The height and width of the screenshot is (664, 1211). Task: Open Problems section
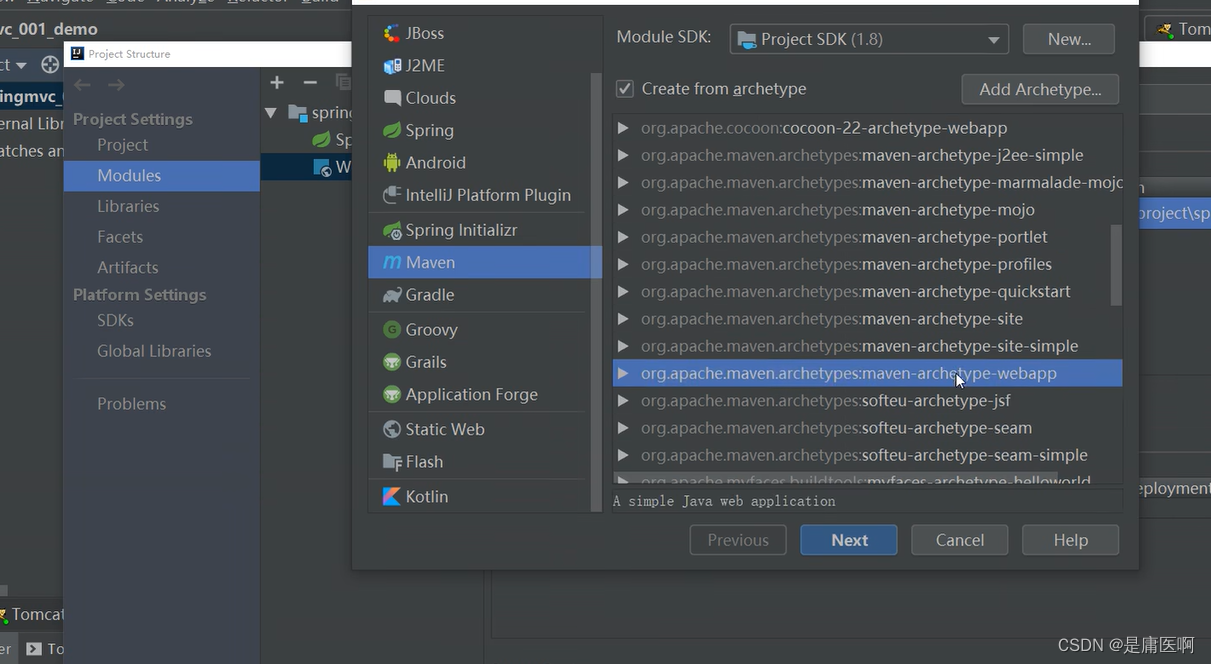132,404
